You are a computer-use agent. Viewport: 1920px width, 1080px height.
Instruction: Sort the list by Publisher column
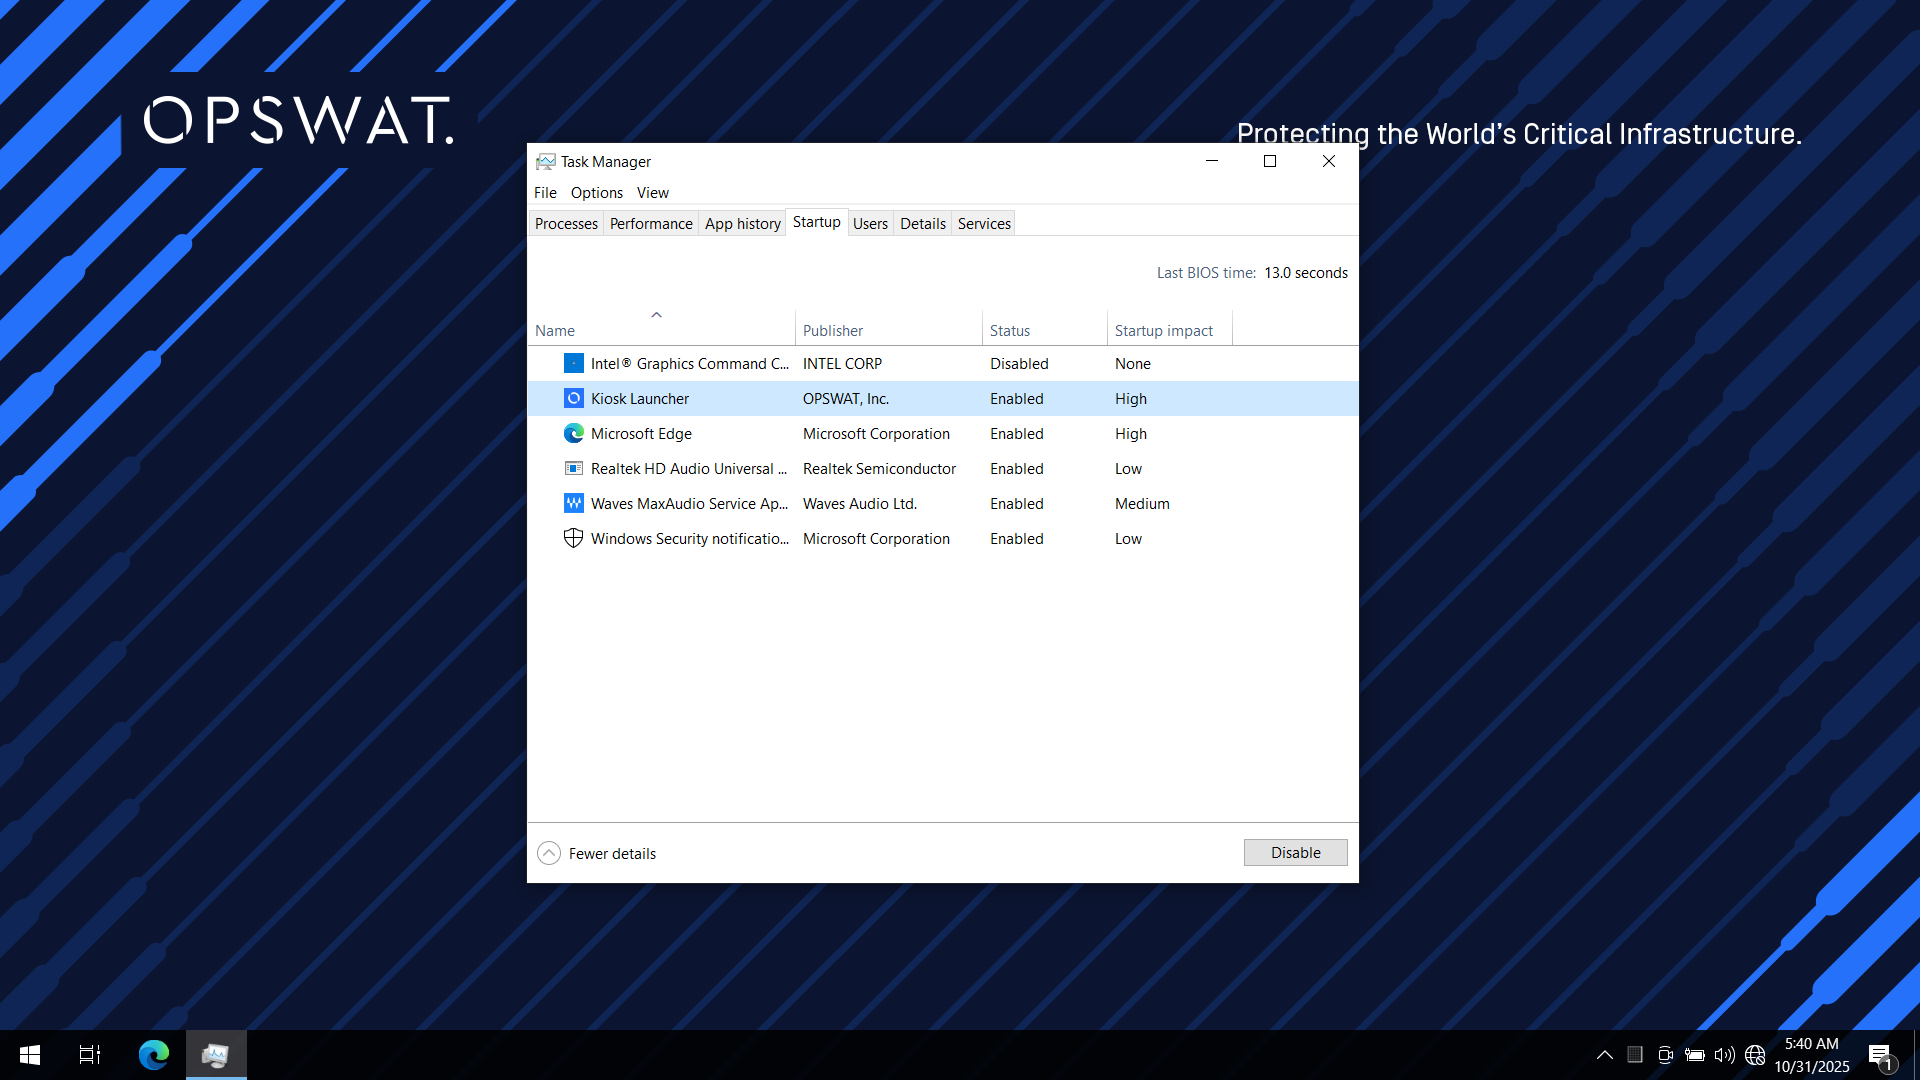tap(889, 330)
